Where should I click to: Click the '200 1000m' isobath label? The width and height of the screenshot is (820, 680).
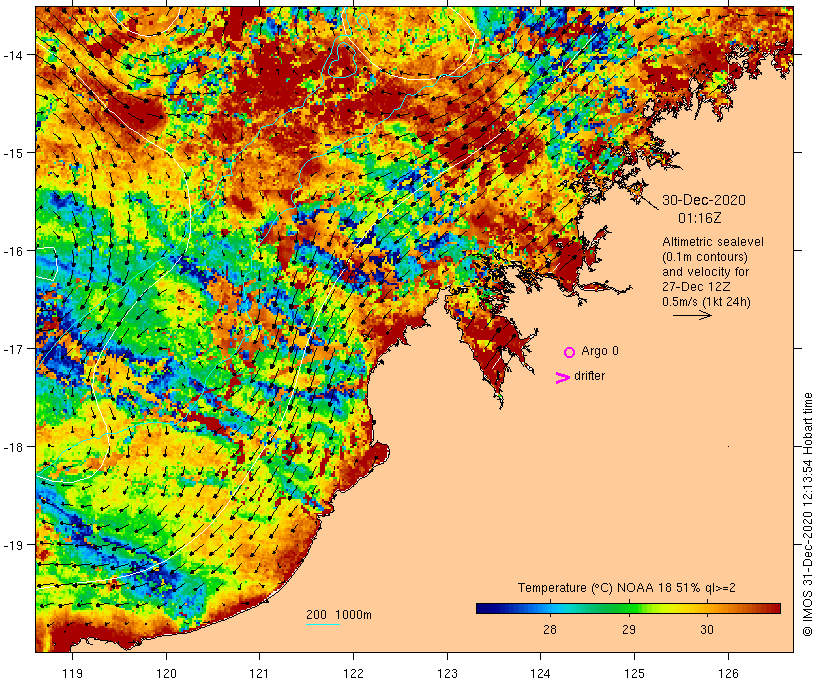click(x=339, y=615)
